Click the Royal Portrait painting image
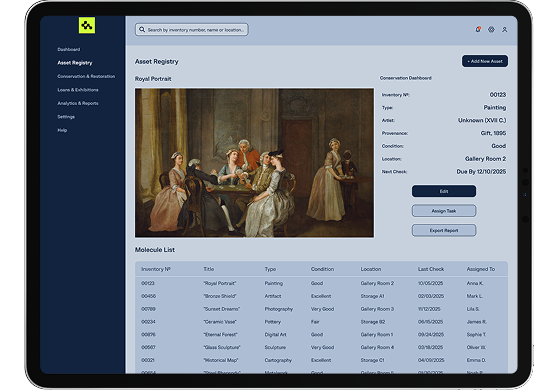This screenshot has height=391, width=560. click(254, 163)
